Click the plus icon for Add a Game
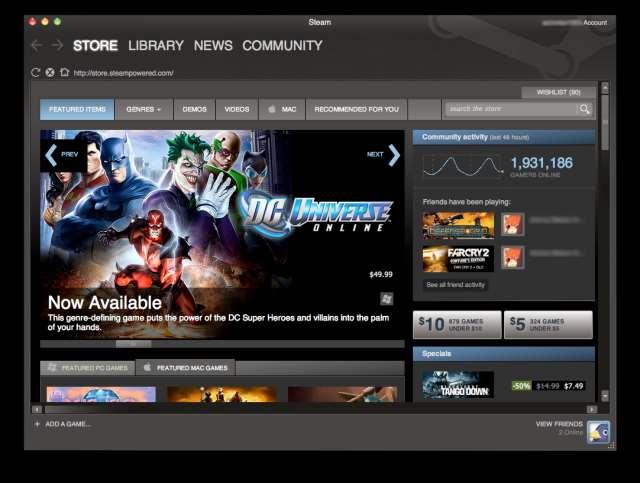The height and width of the screenshot is (483, 640). click(37, 424)
